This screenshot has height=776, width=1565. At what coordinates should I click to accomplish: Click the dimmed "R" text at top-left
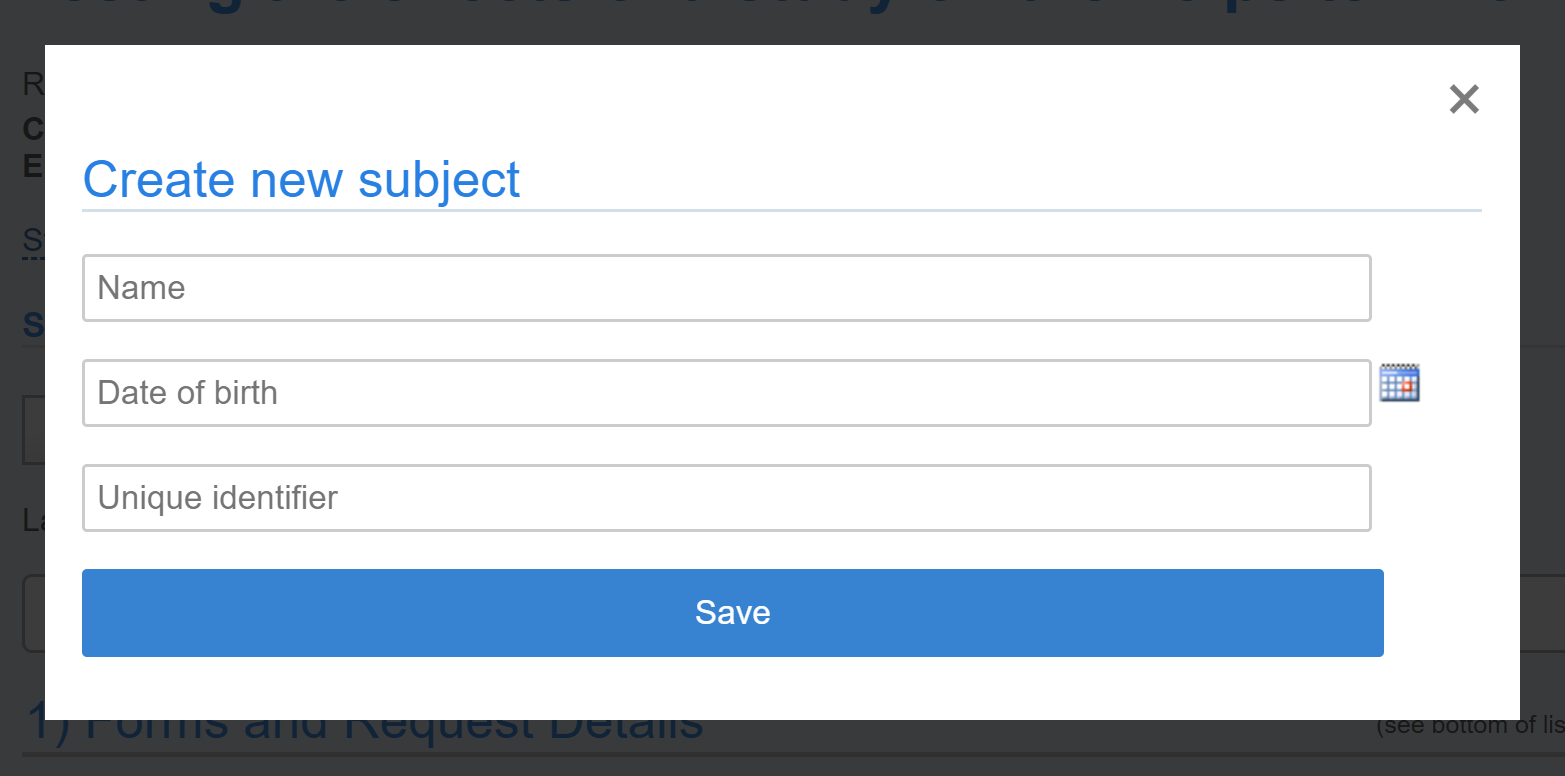click(32, 85)
